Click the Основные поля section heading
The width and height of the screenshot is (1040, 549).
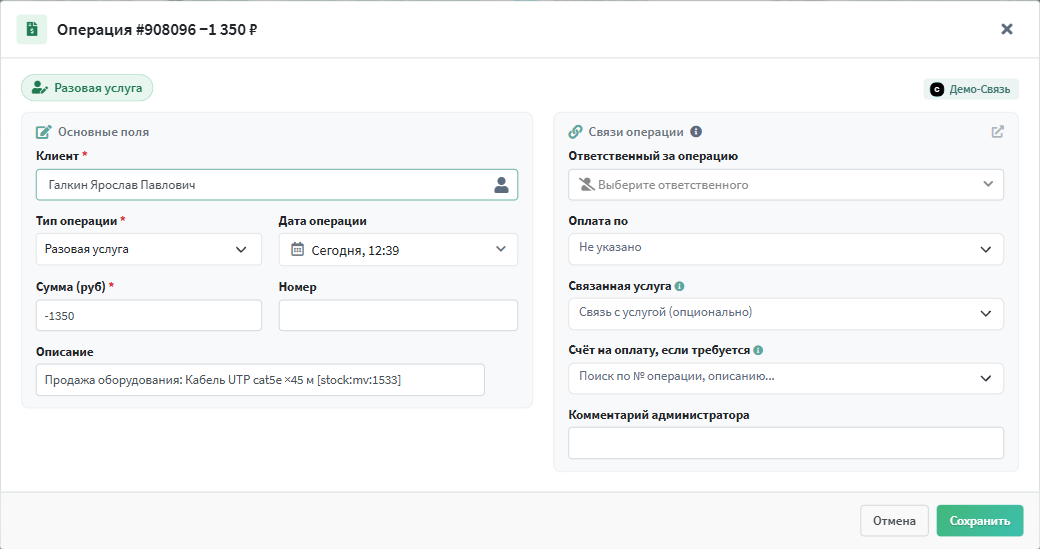coord(103,132)
